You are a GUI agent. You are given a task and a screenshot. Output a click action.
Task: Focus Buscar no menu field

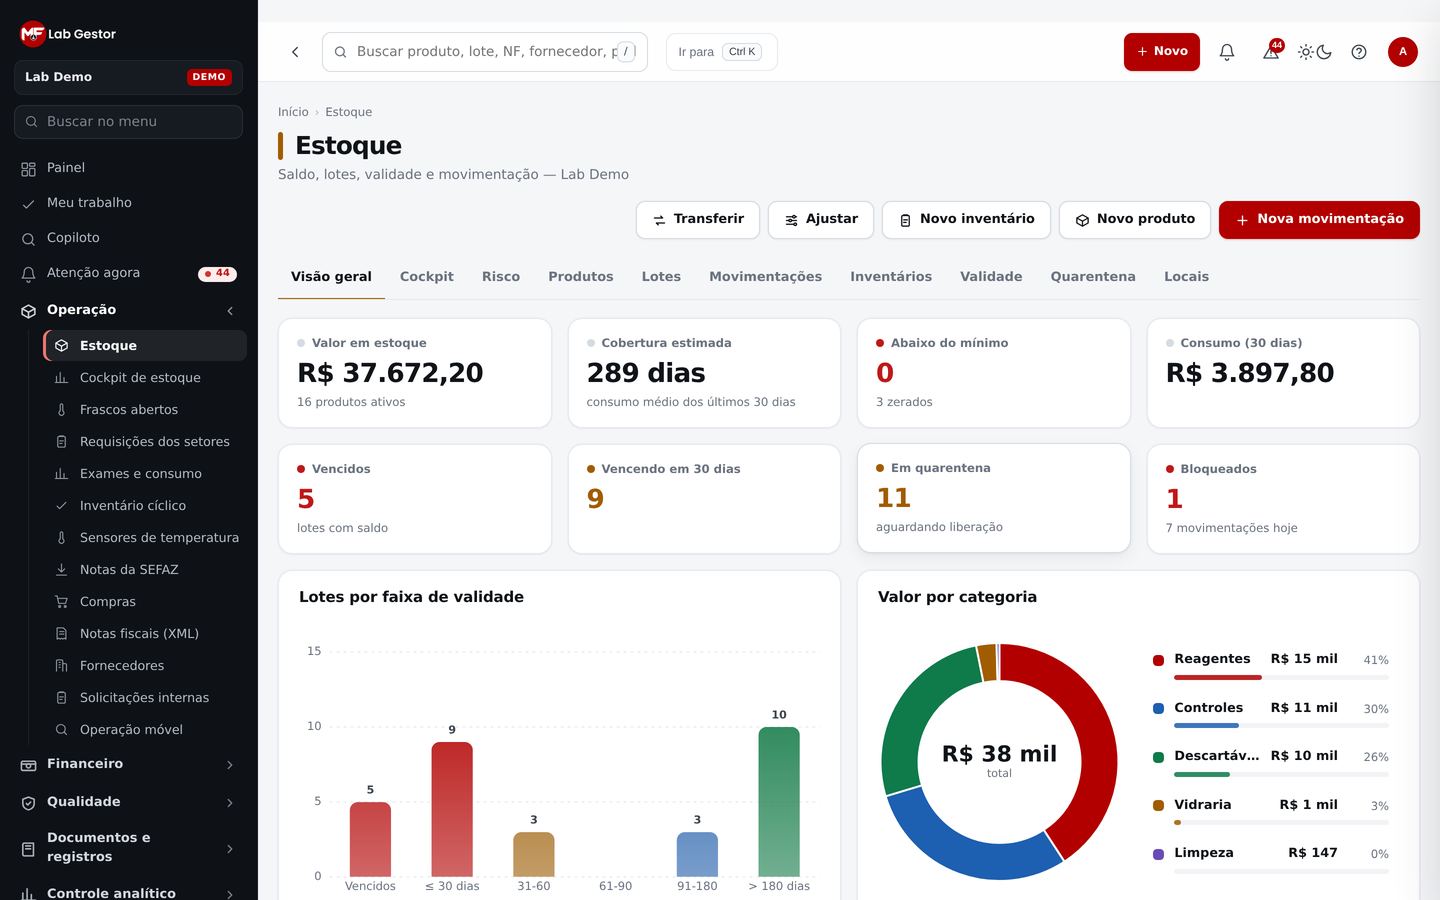[128, 122]
